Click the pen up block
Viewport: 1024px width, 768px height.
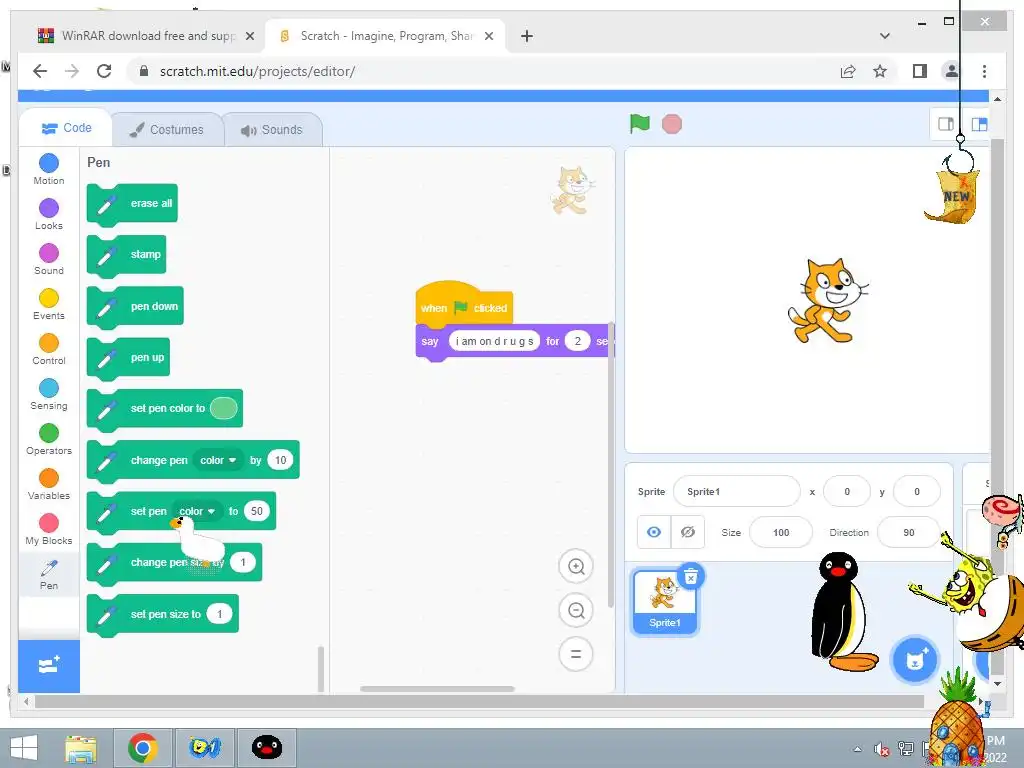click(x=128, y=358)
